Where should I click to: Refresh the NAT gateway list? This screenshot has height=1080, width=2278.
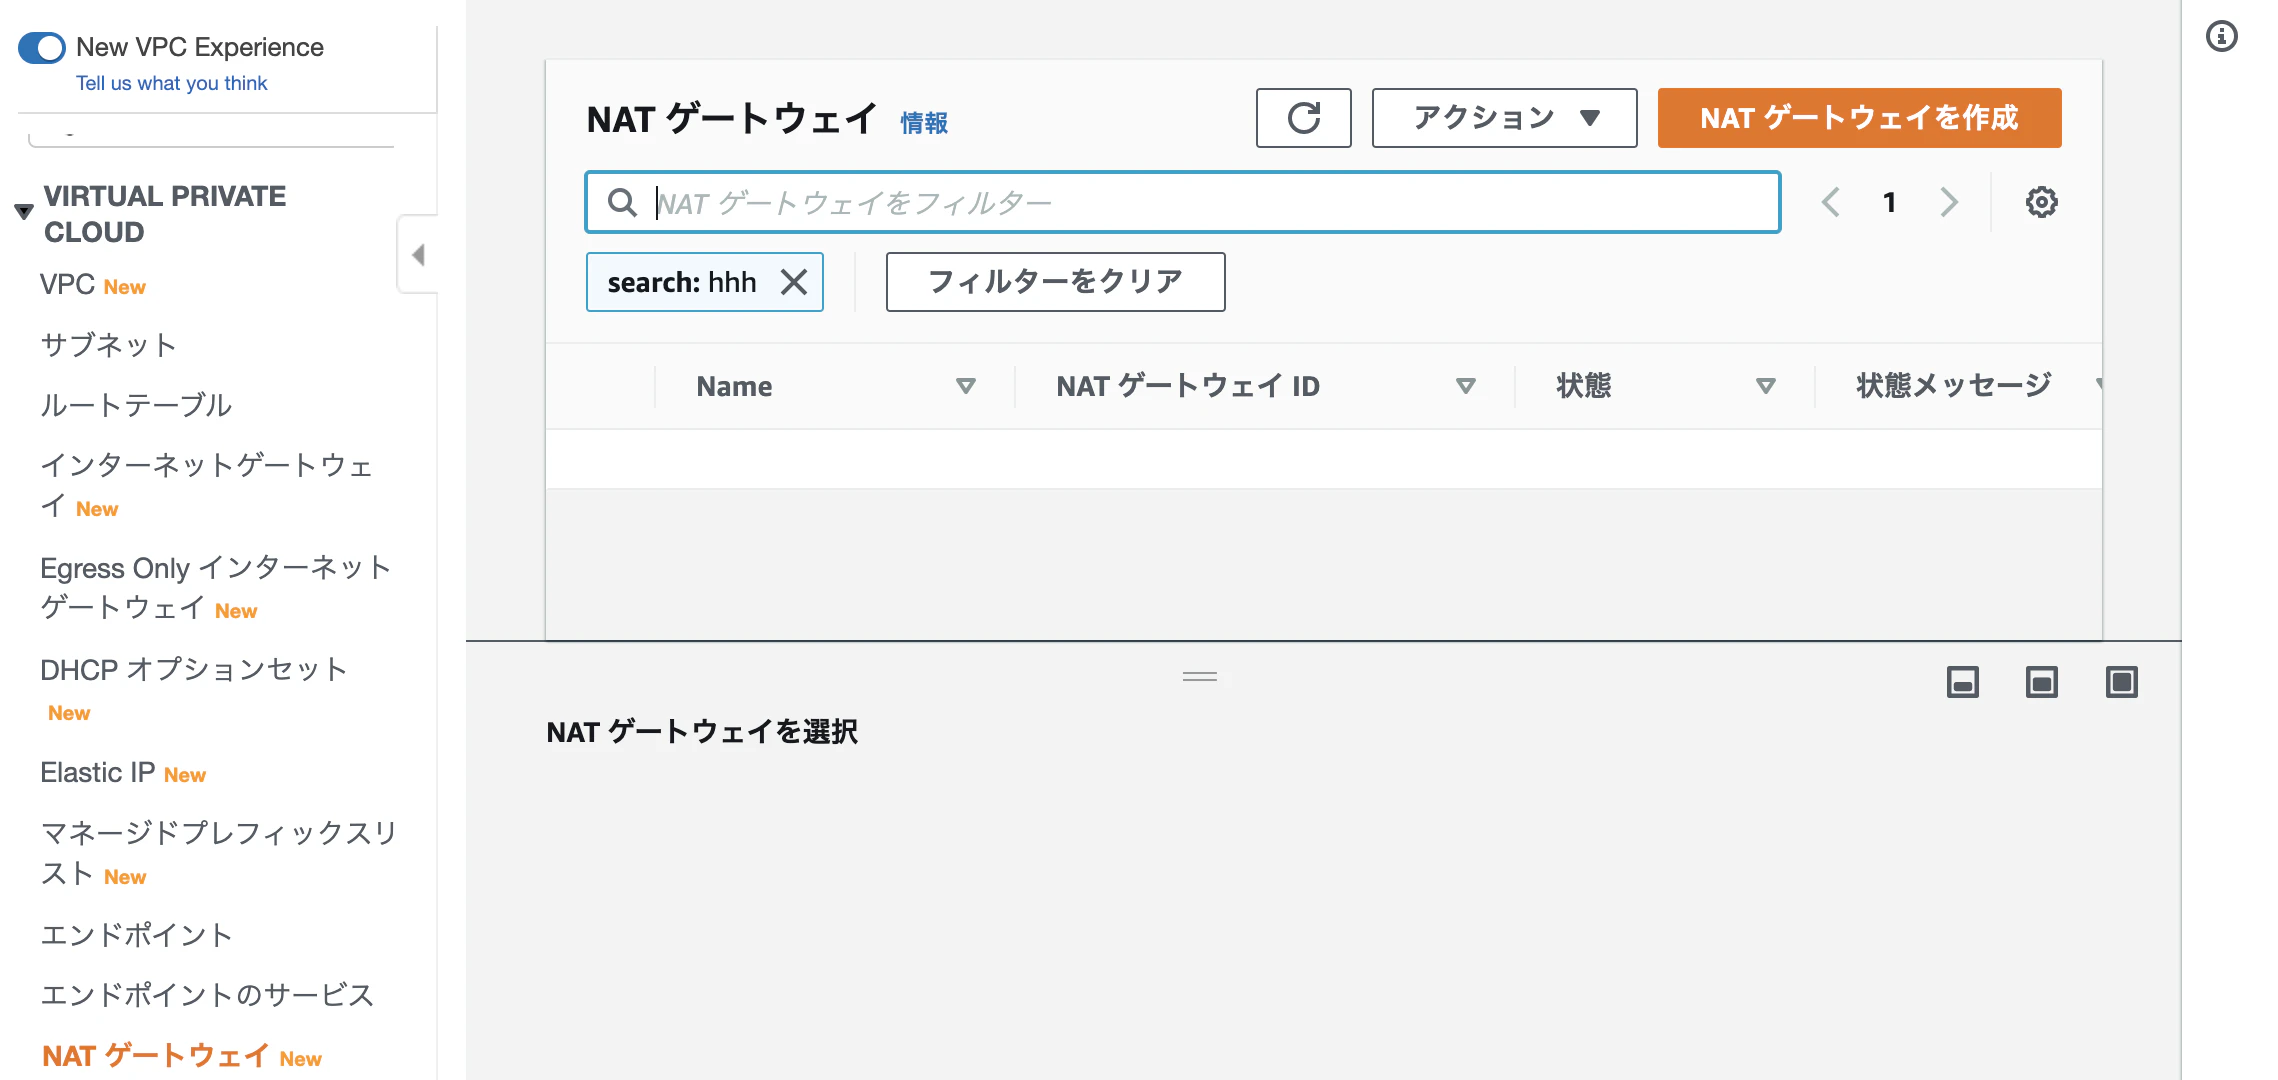[1303, 118]
